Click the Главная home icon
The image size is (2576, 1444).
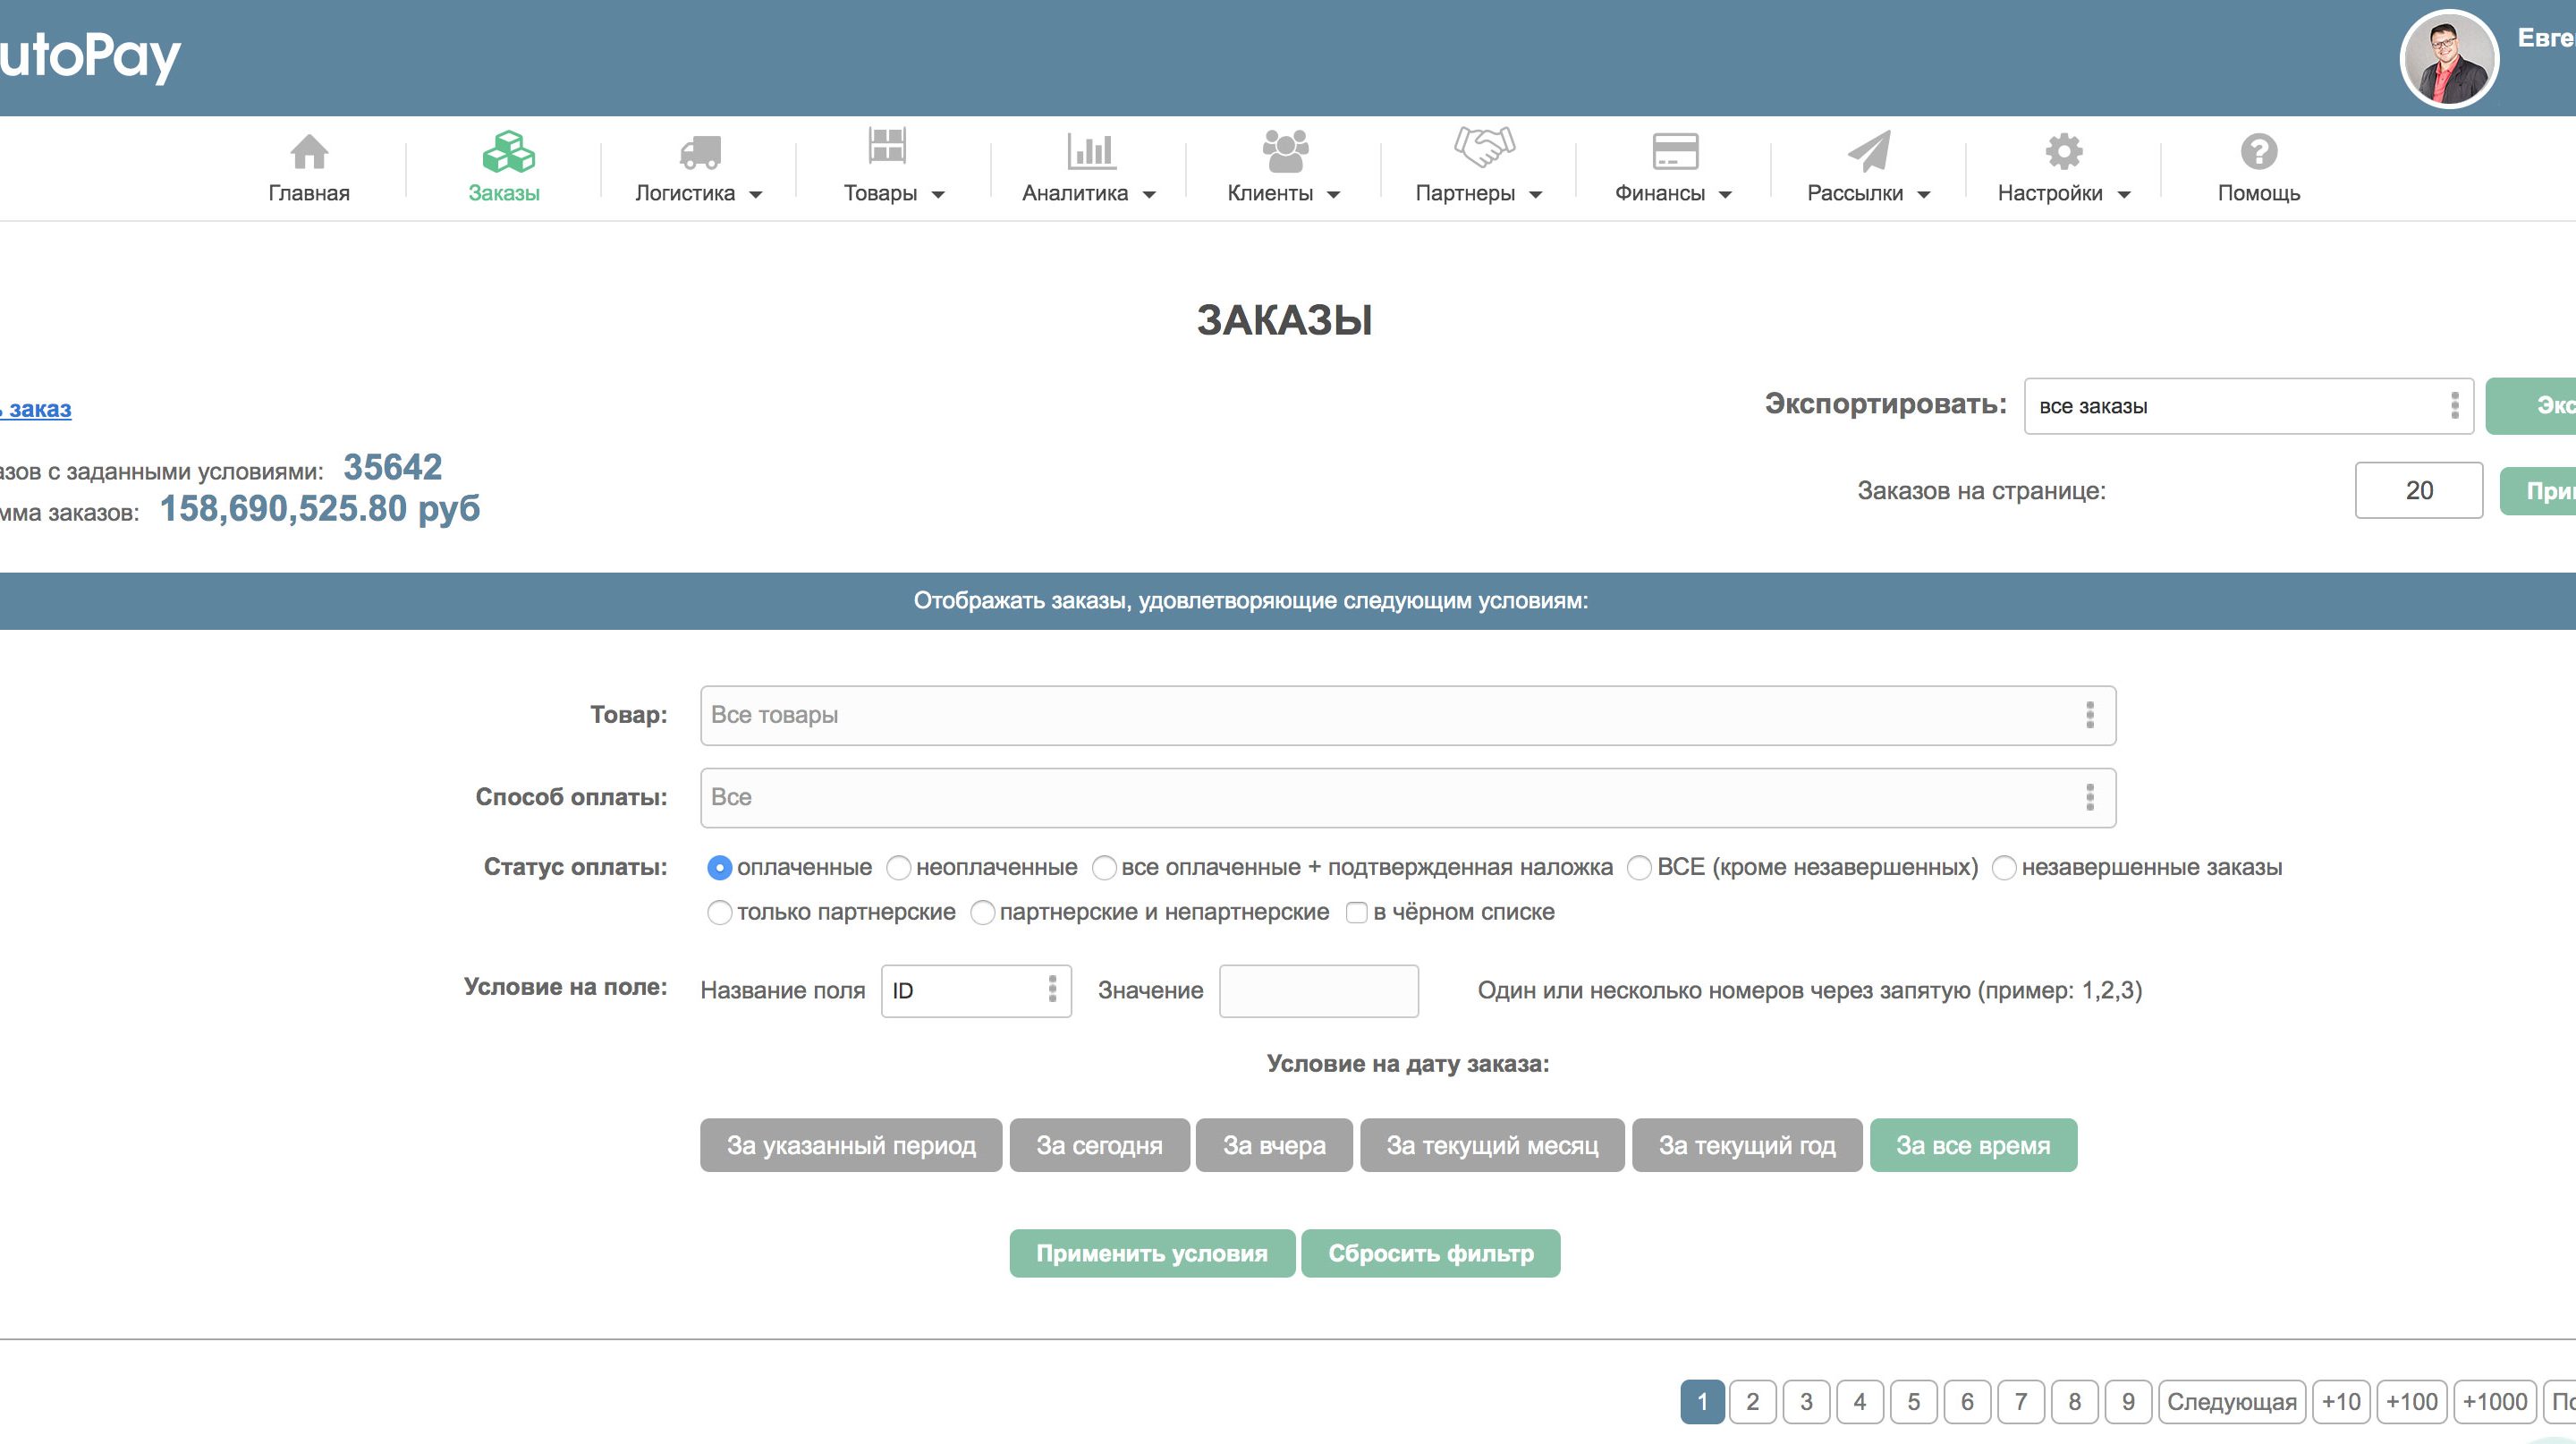tap(309, 152)
